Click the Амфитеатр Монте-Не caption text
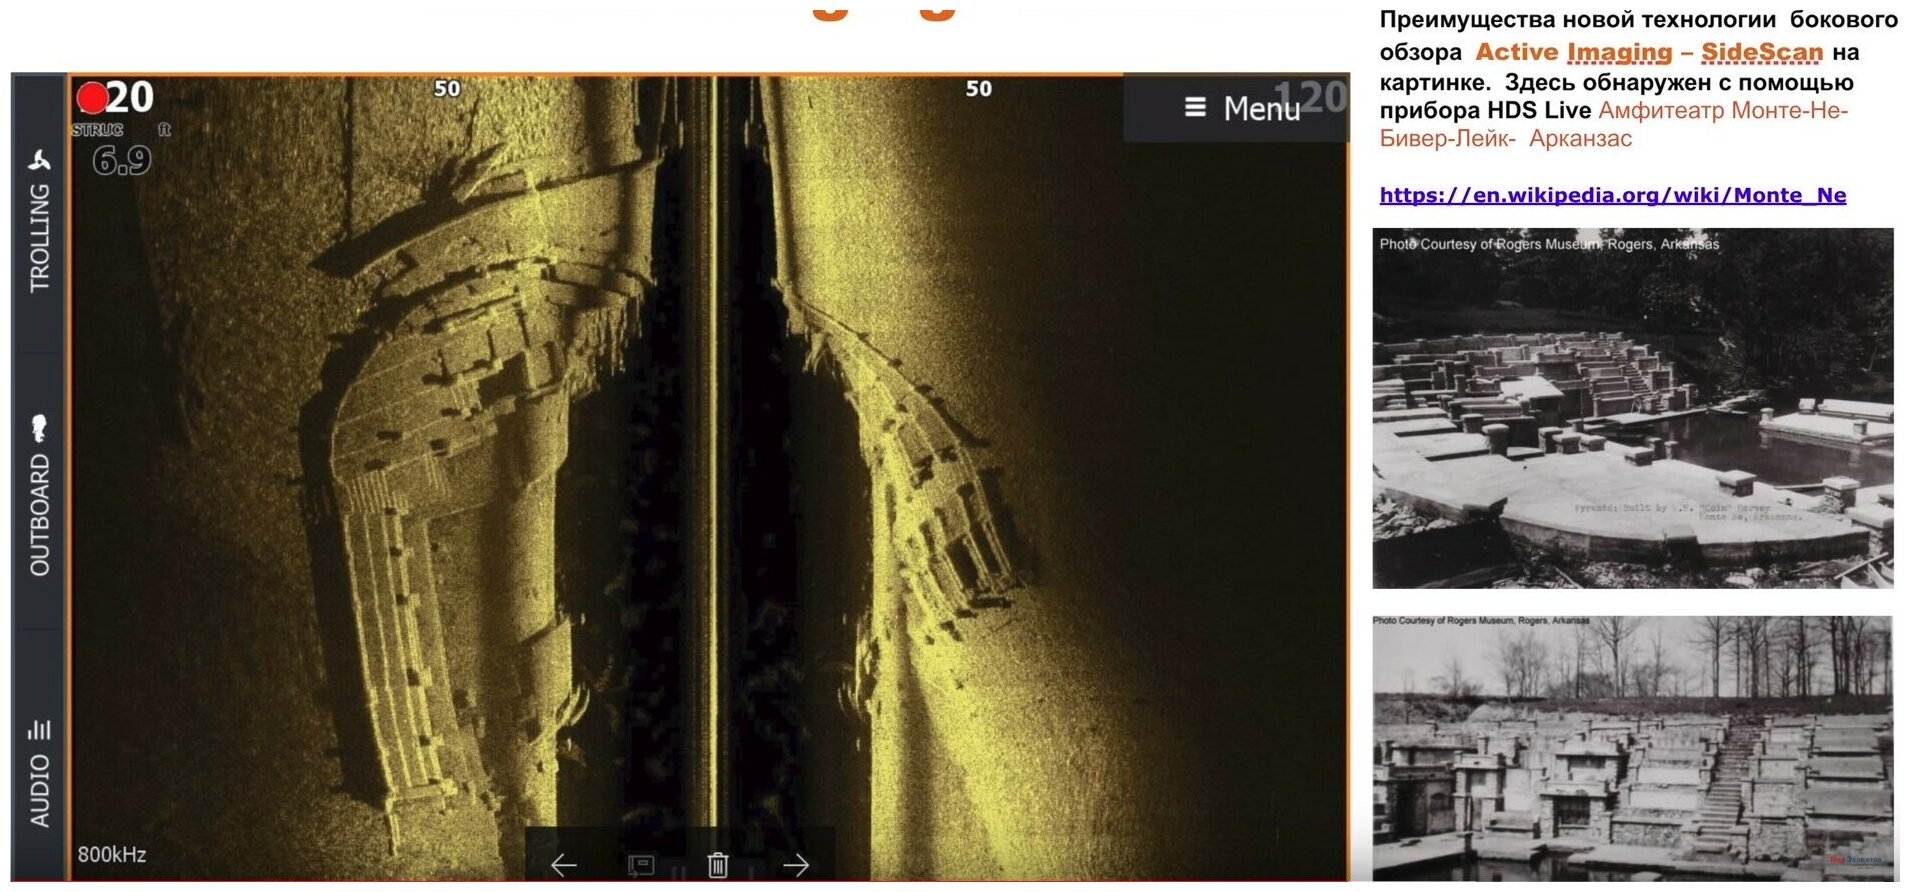This screenshot has height=892, width=1910. [x=1723, y=110]
